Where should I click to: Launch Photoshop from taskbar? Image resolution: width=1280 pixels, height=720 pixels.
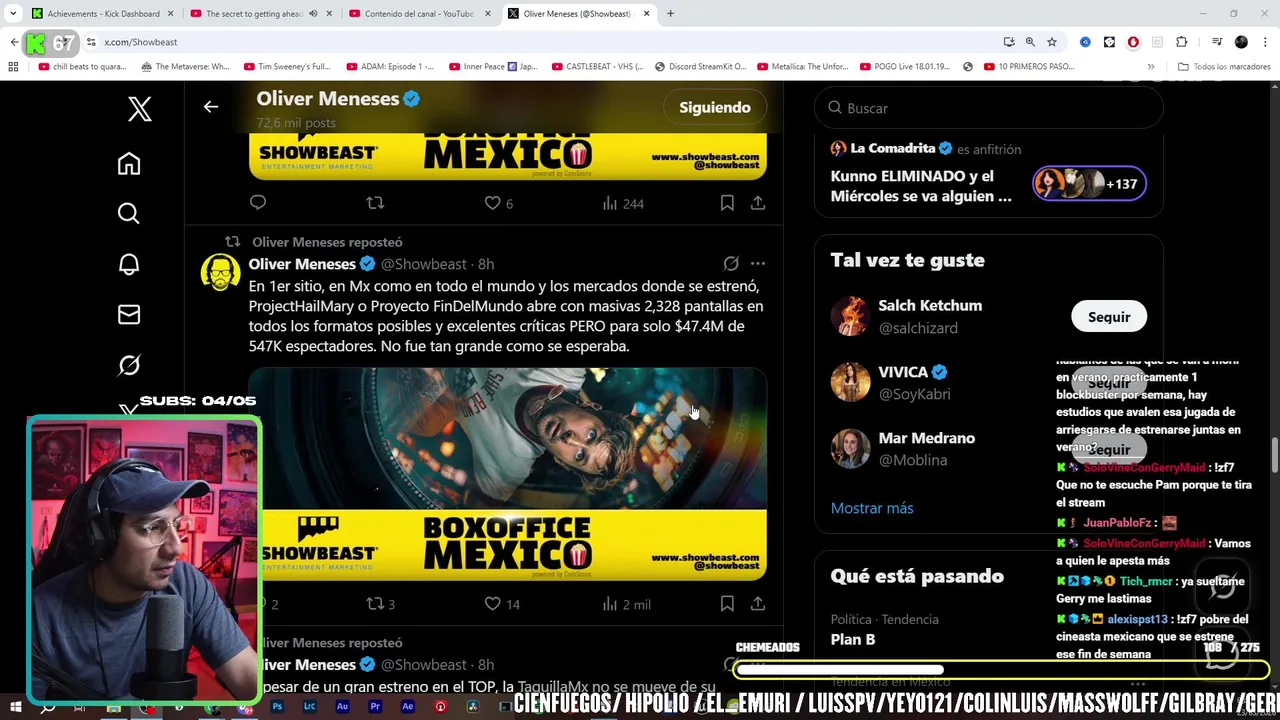point(277,707)
